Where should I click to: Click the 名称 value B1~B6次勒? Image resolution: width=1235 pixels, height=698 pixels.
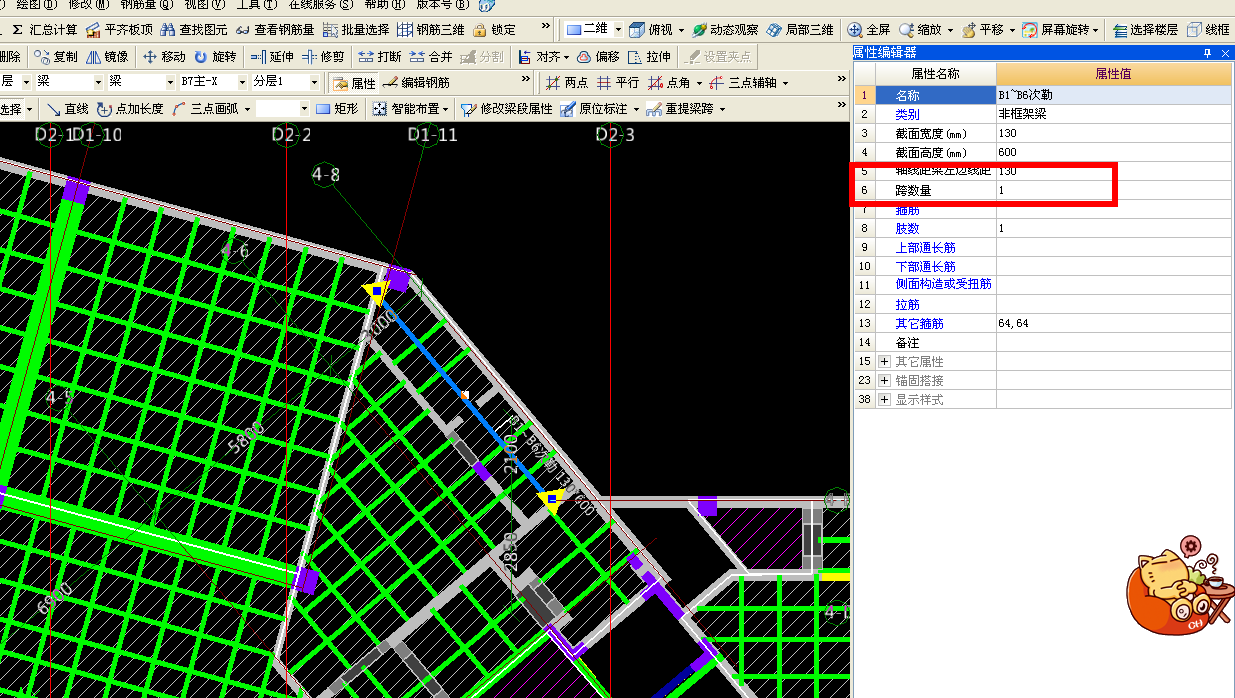[1114, 95]
